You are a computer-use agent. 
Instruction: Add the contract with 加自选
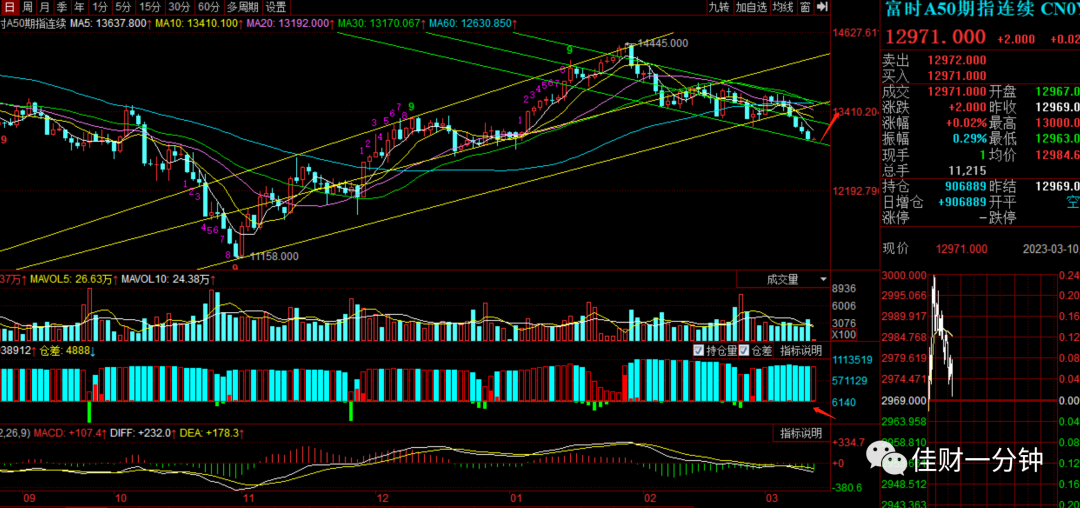(x=750, y=7)
